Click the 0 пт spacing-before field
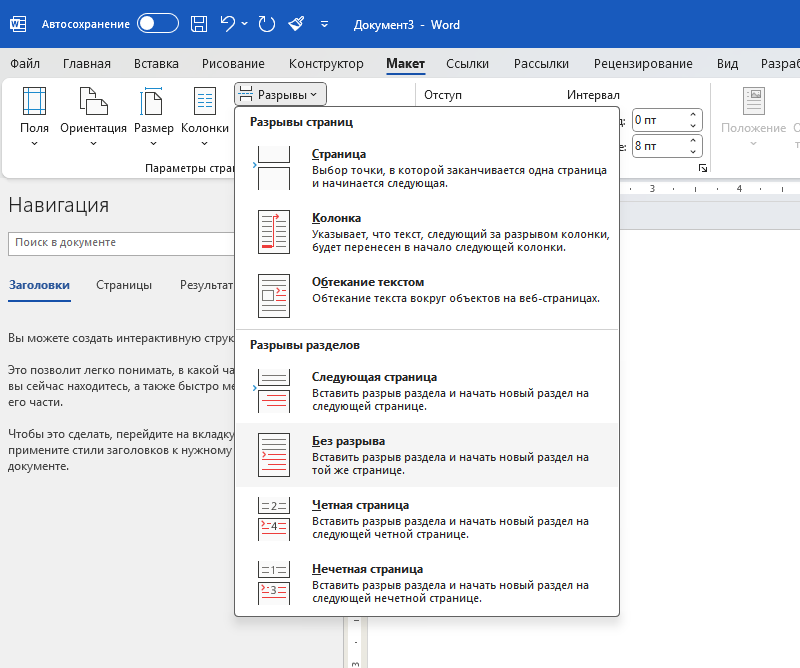The image size is (800, 668). [x=659, y=120]
